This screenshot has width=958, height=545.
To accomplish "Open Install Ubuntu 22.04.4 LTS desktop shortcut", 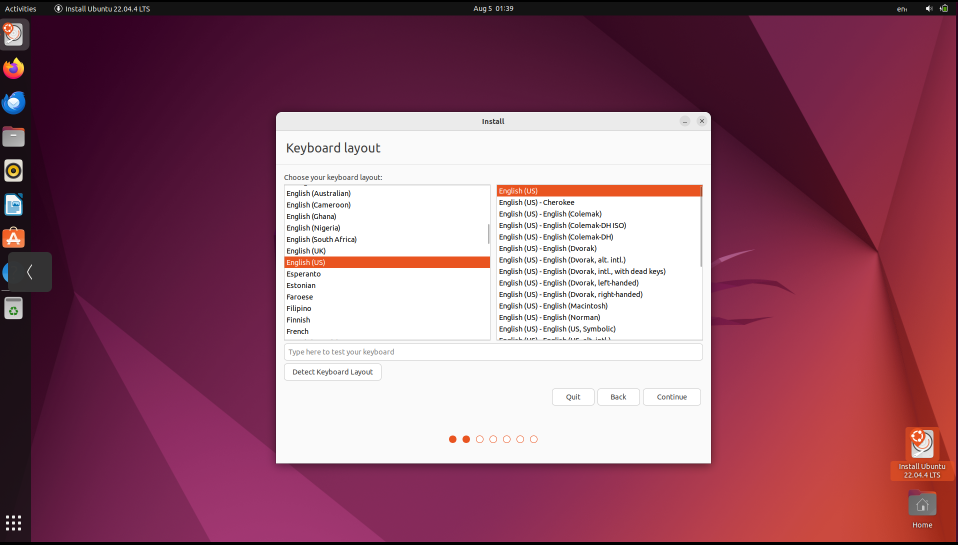I will pyautogui.click(x=922, y=453).
